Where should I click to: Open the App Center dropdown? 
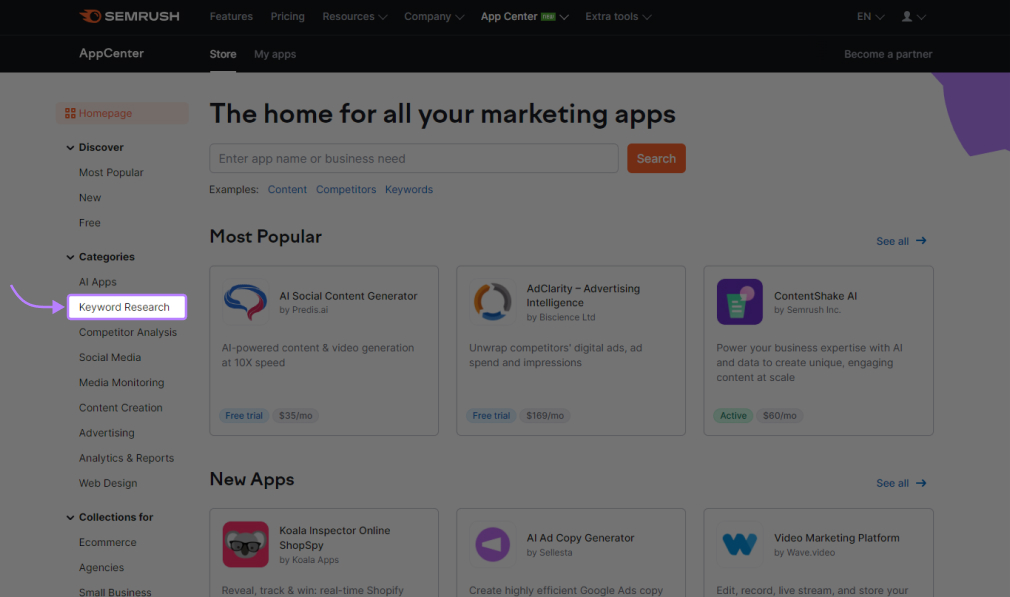524,17
